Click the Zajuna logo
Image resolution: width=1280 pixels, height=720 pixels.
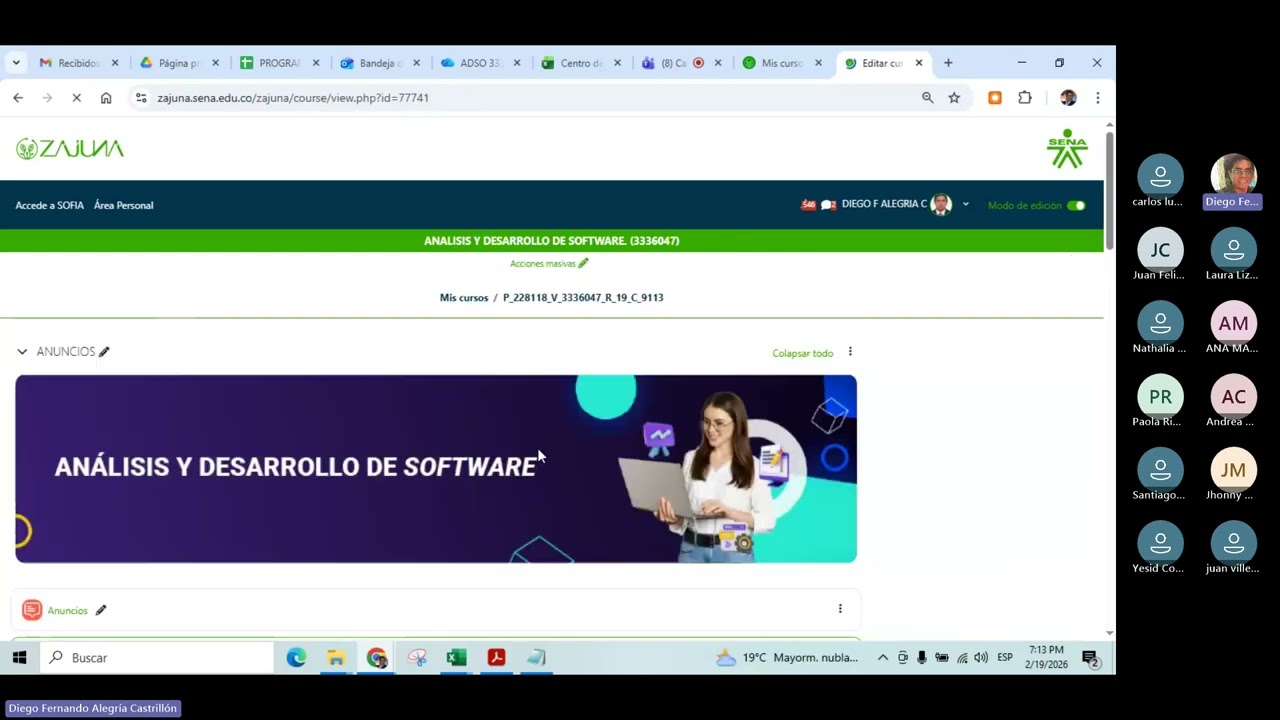pyautogui.click(x=70, y=149)
